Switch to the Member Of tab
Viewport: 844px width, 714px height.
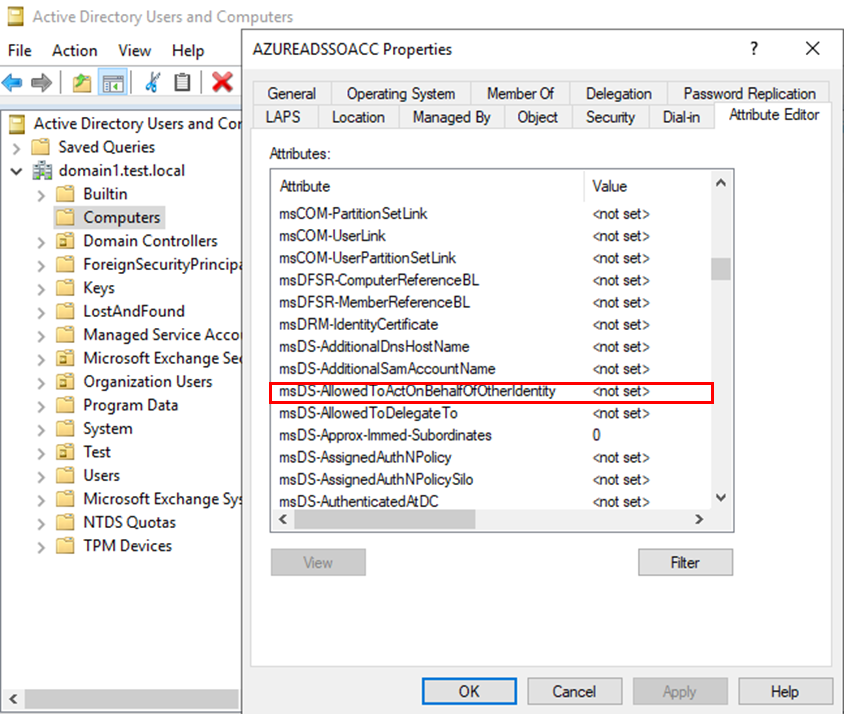point(520,94)
